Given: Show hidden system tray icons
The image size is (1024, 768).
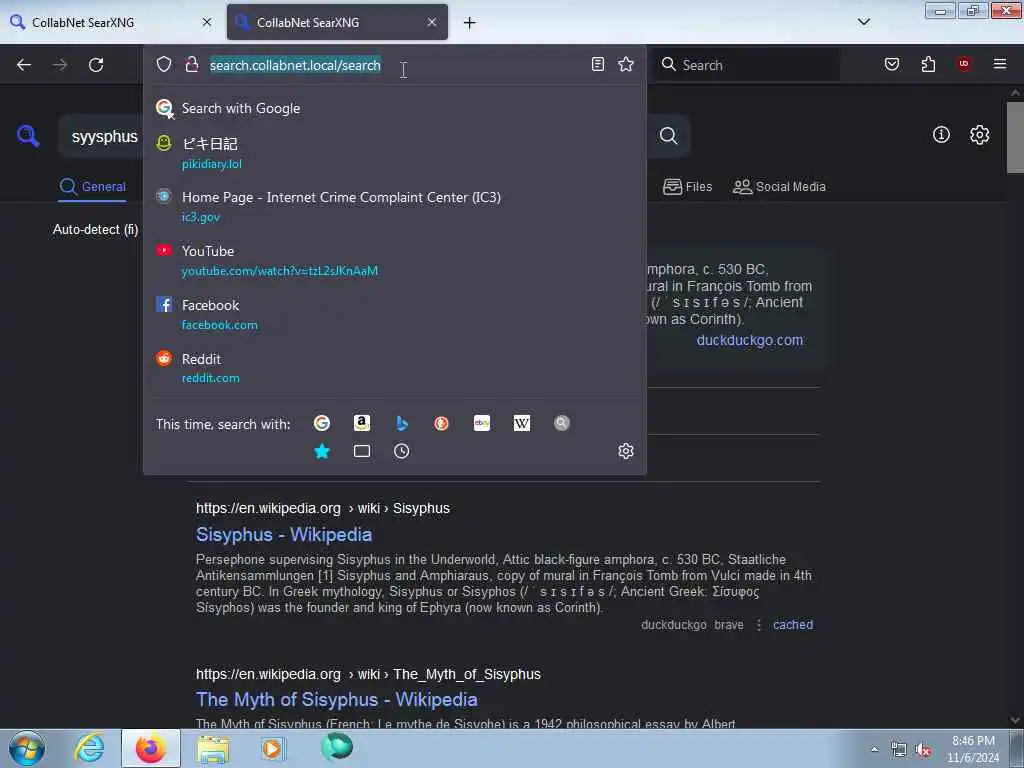Looking at the screenshot, I should click(874, 750).
